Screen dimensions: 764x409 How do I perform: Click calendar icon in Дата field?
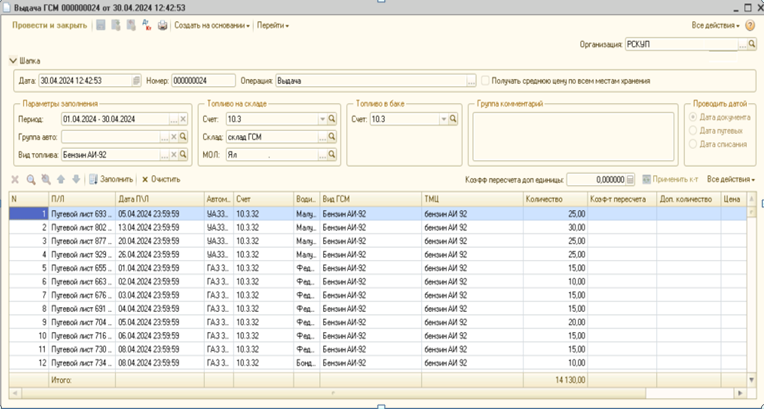[136, 81]
